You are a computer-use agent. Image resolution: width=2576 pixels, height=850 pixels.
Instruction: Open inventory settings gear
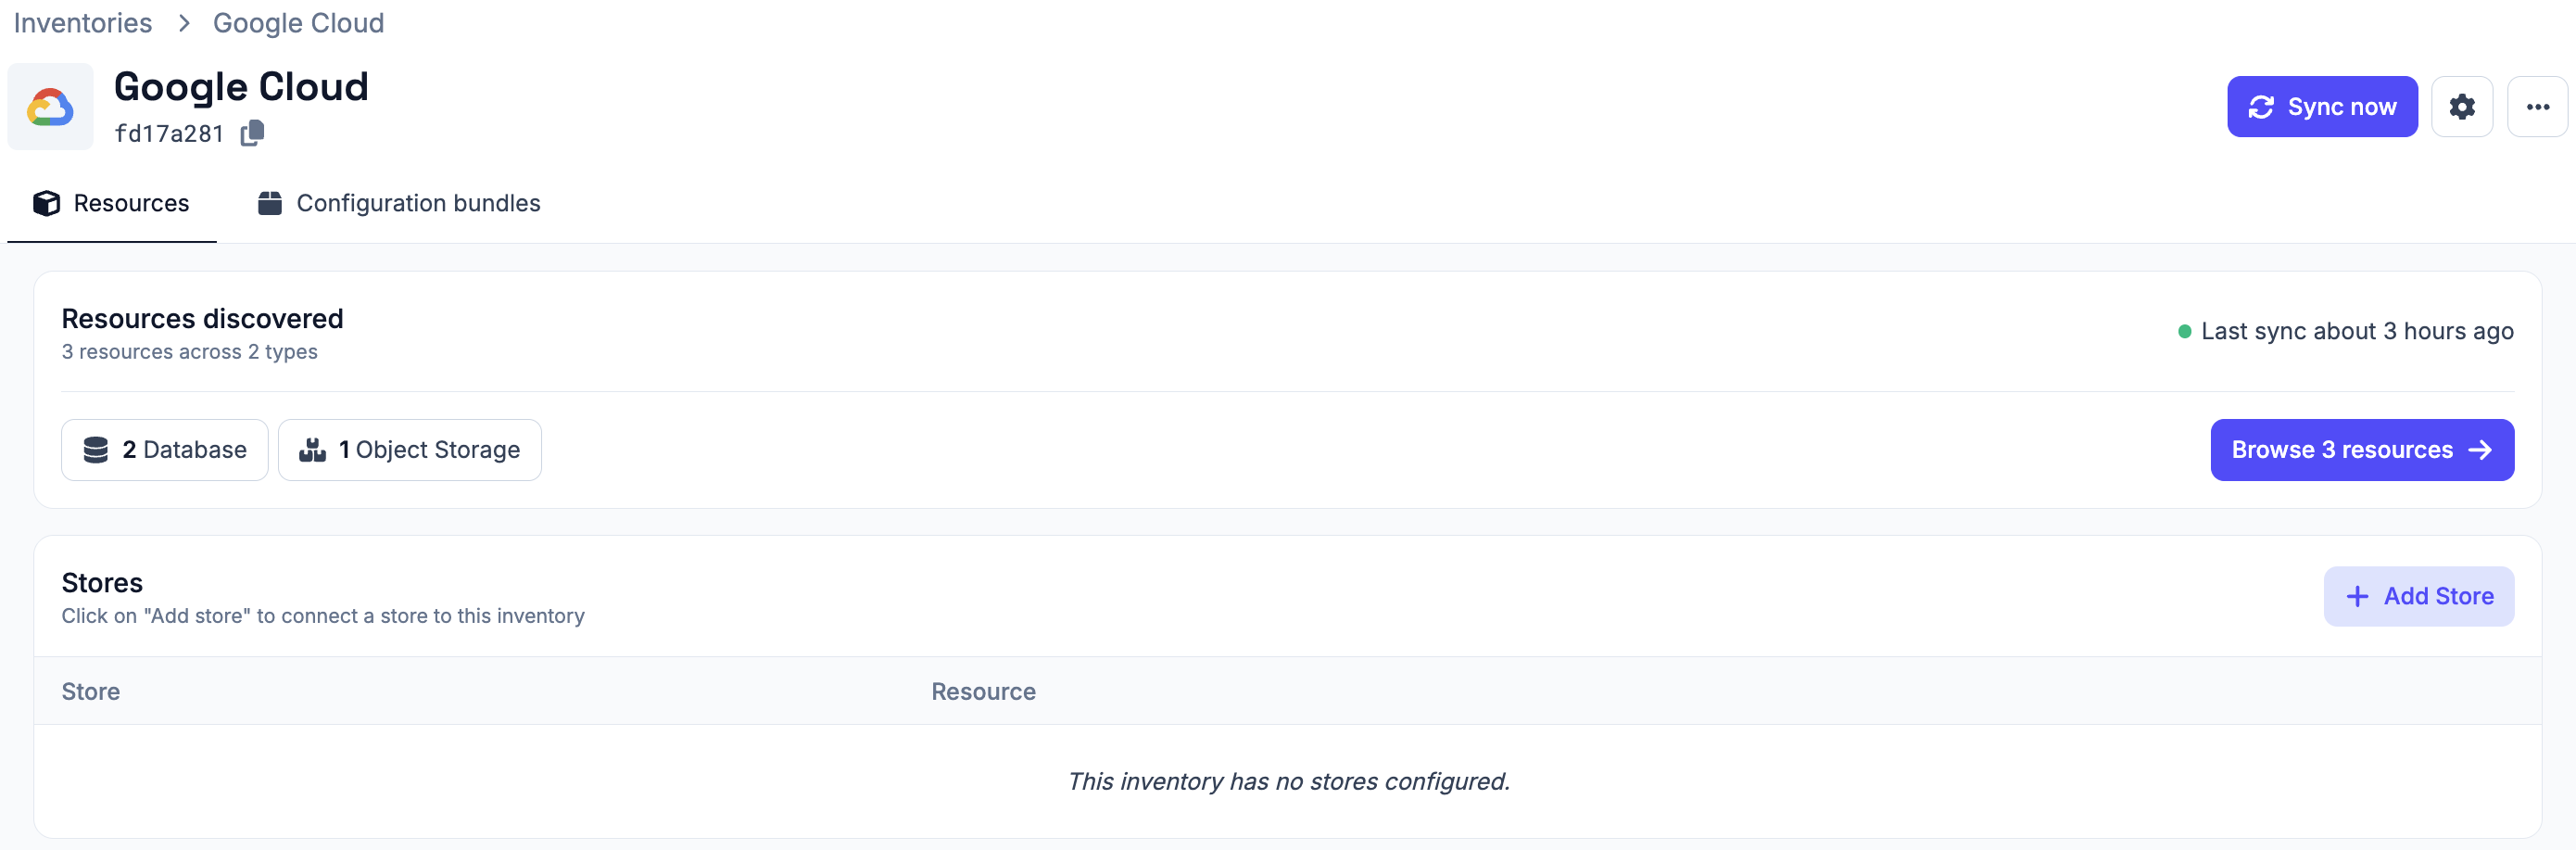tap(2462, 107)
